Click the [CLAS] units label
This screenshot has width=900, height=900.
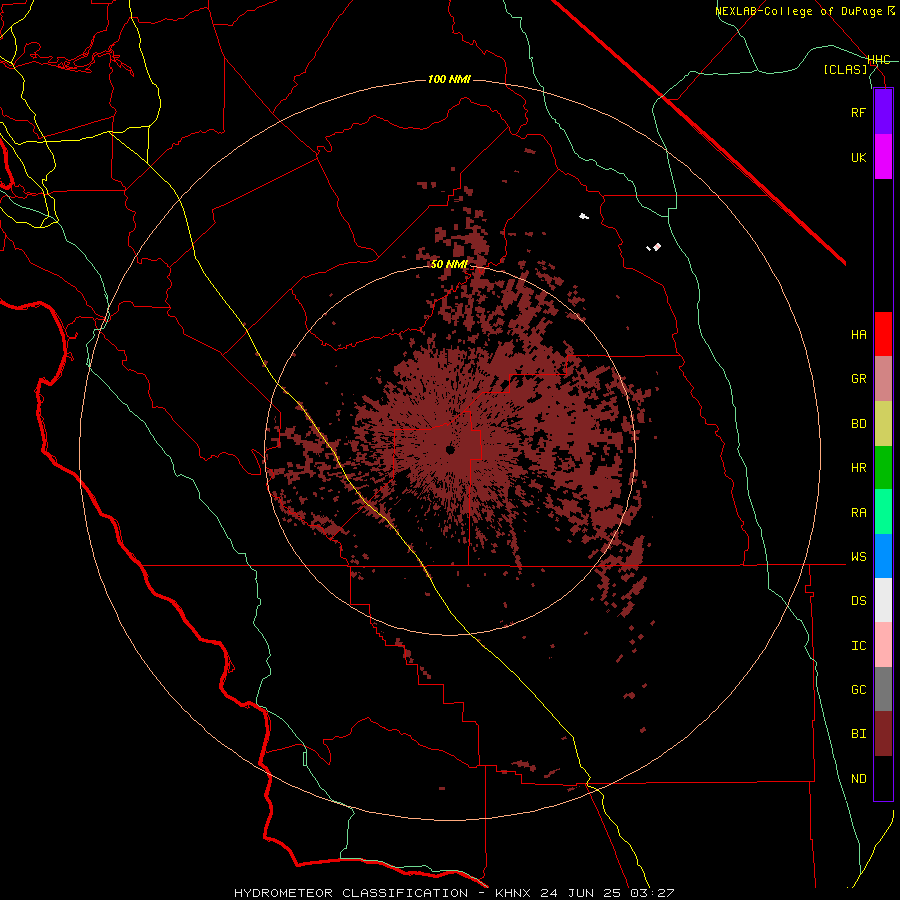845,69
